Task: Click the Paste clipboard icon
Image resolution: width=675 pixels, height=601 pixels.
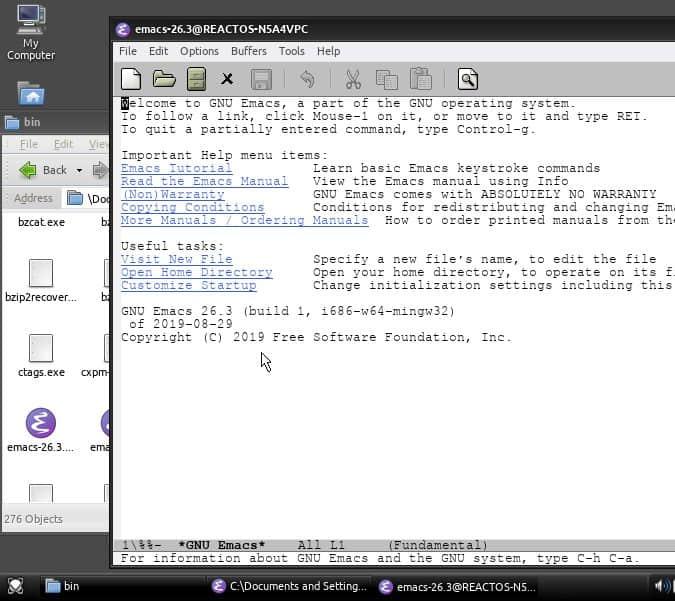Action: tap(420, 79)
